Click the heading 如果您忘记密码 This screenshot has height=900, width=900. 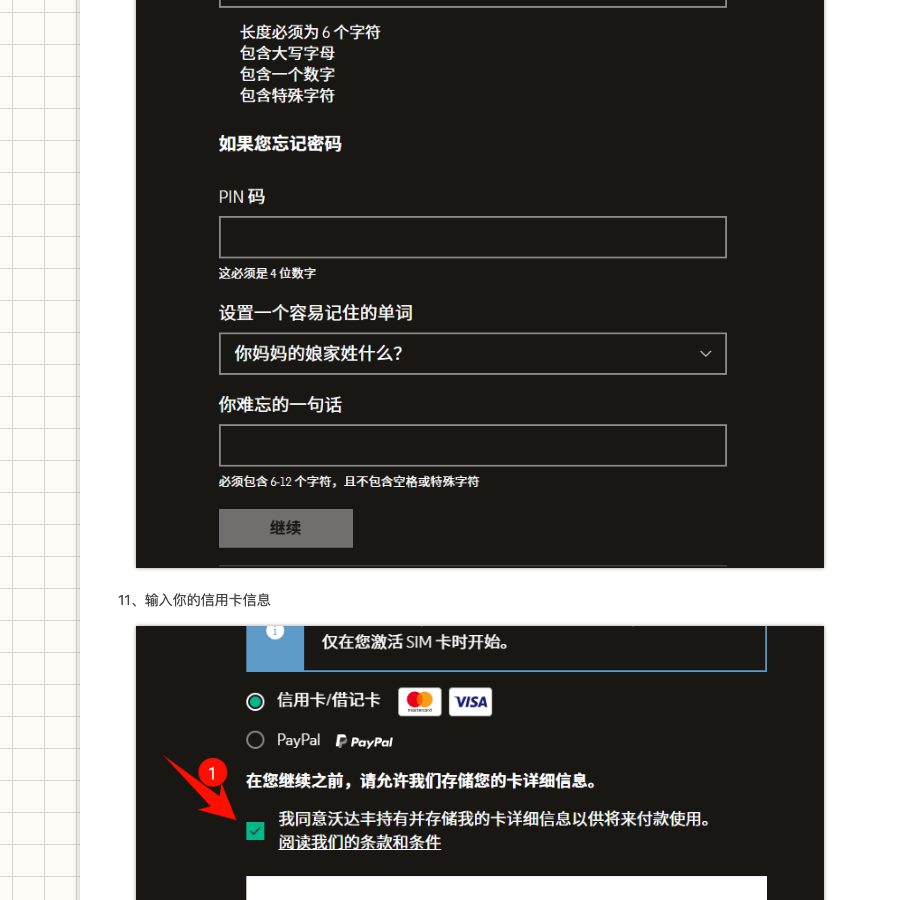(x=280, y=143)
